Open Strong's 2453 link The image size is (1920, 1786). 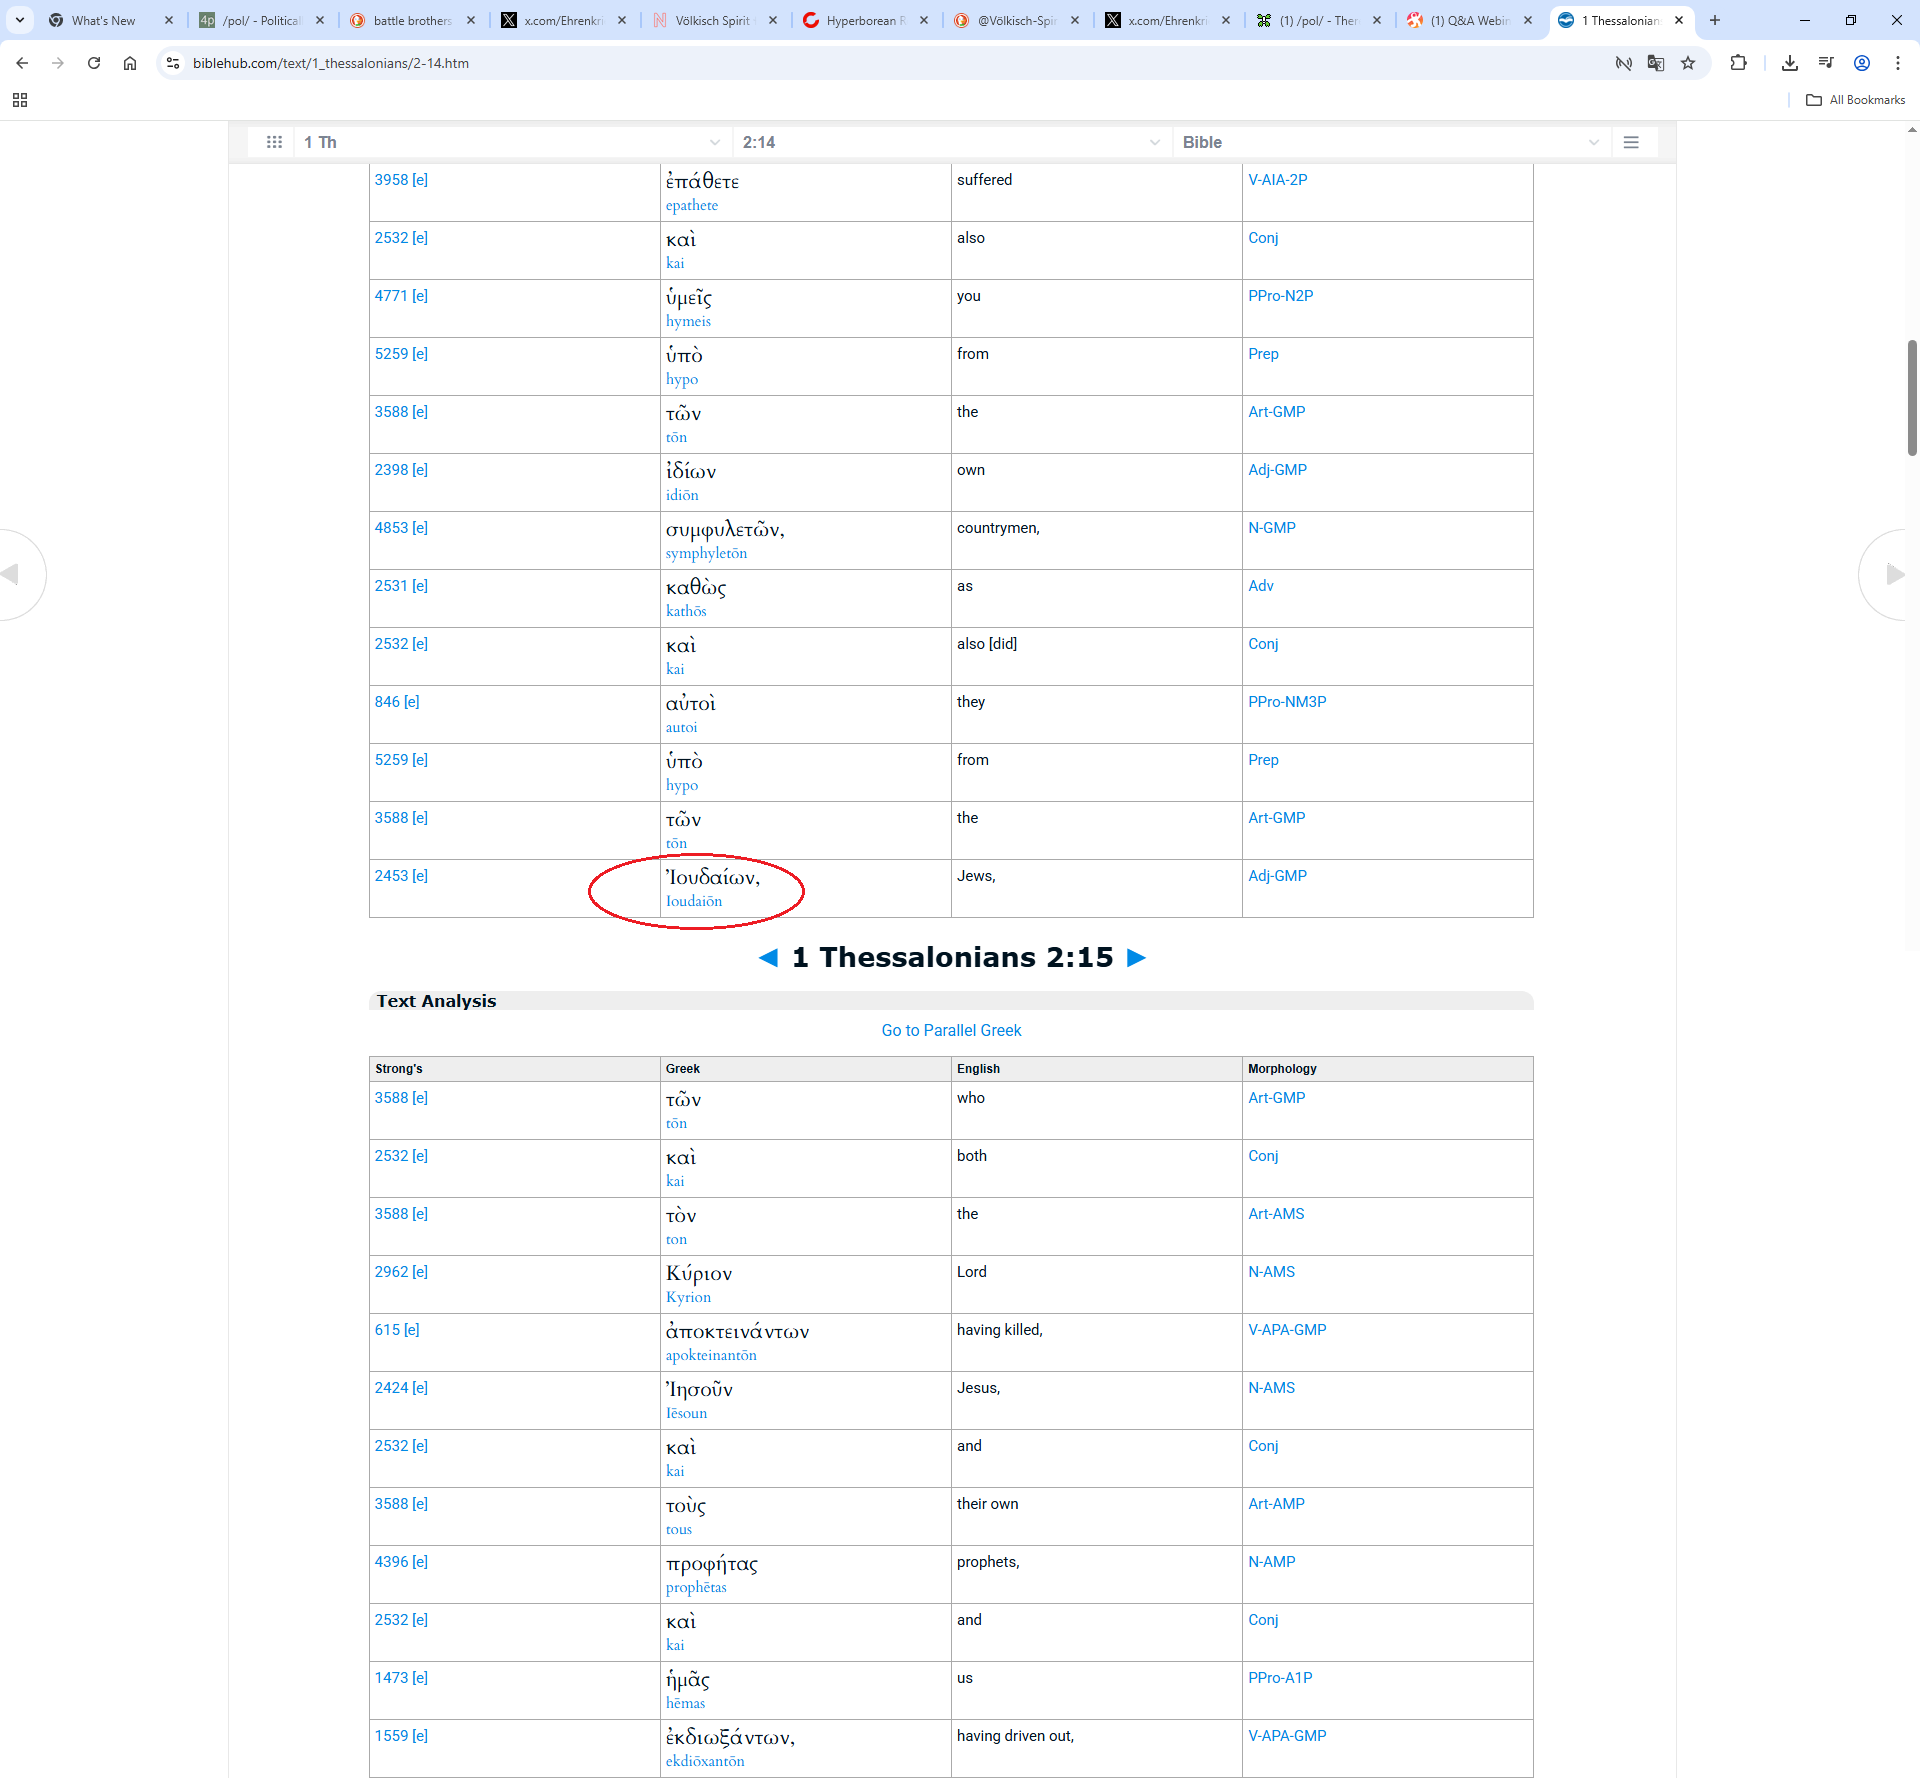point(391,876)
